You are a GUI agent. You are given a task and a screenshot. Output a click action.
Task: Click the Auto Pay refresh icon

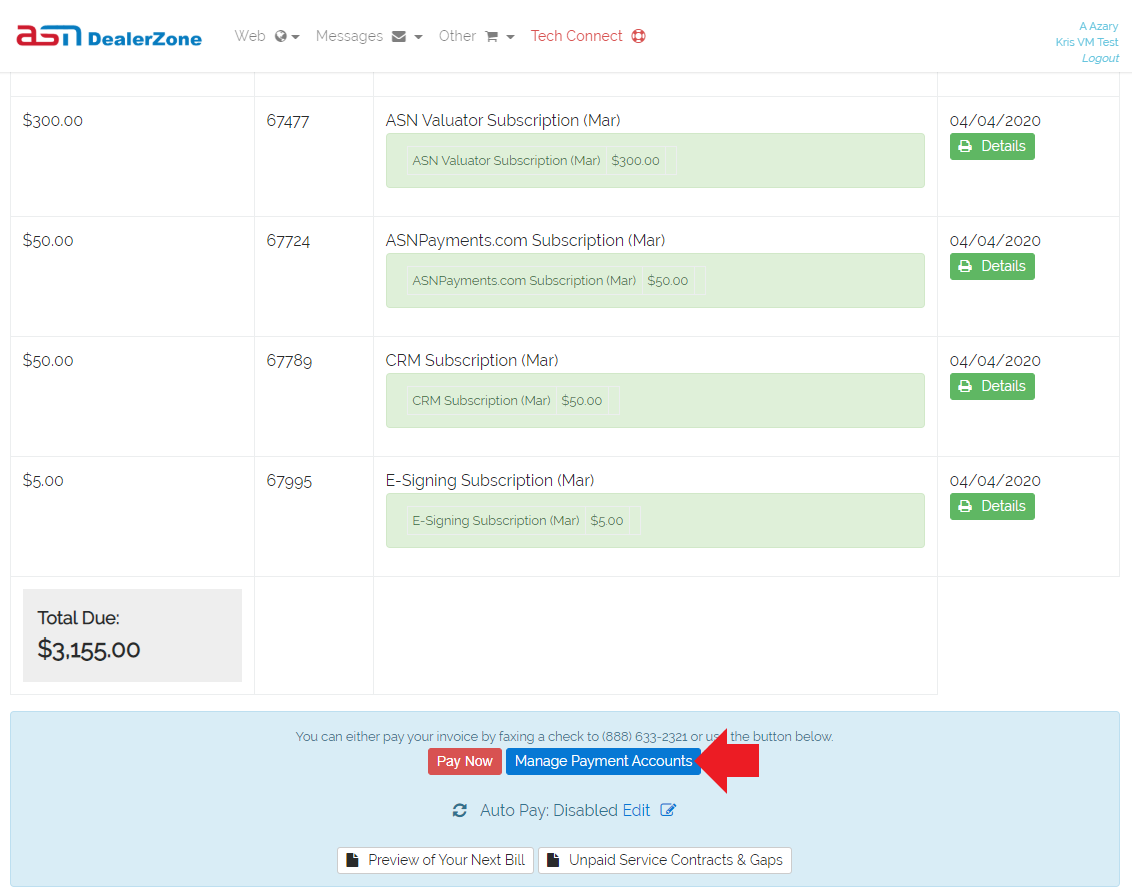pos(460,811)
